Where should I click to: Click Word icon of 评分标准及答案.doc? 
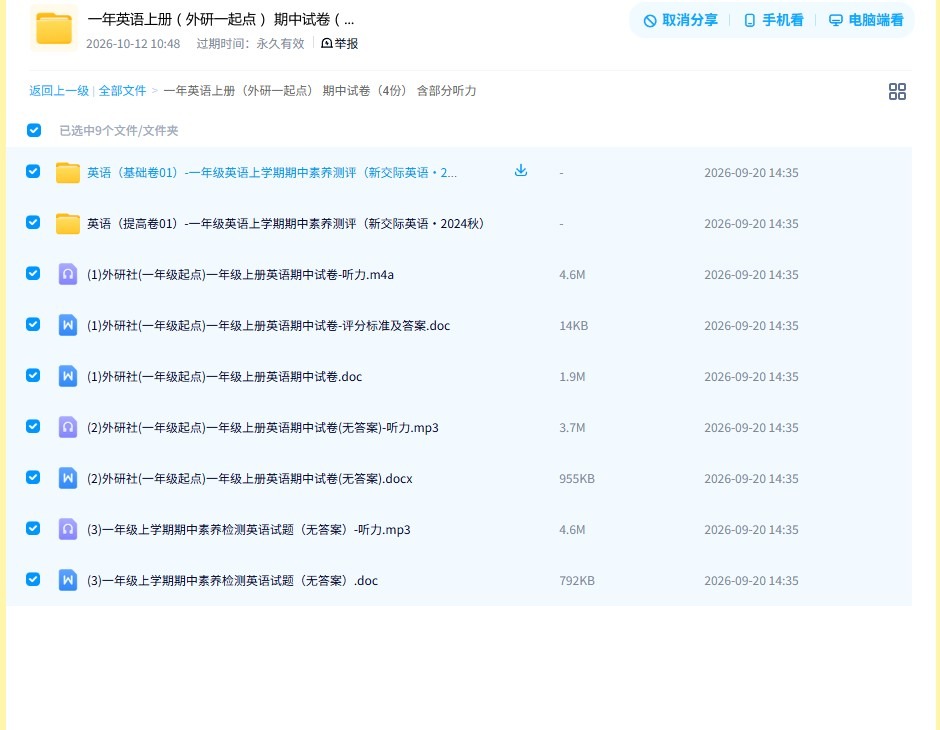point(68,325)
